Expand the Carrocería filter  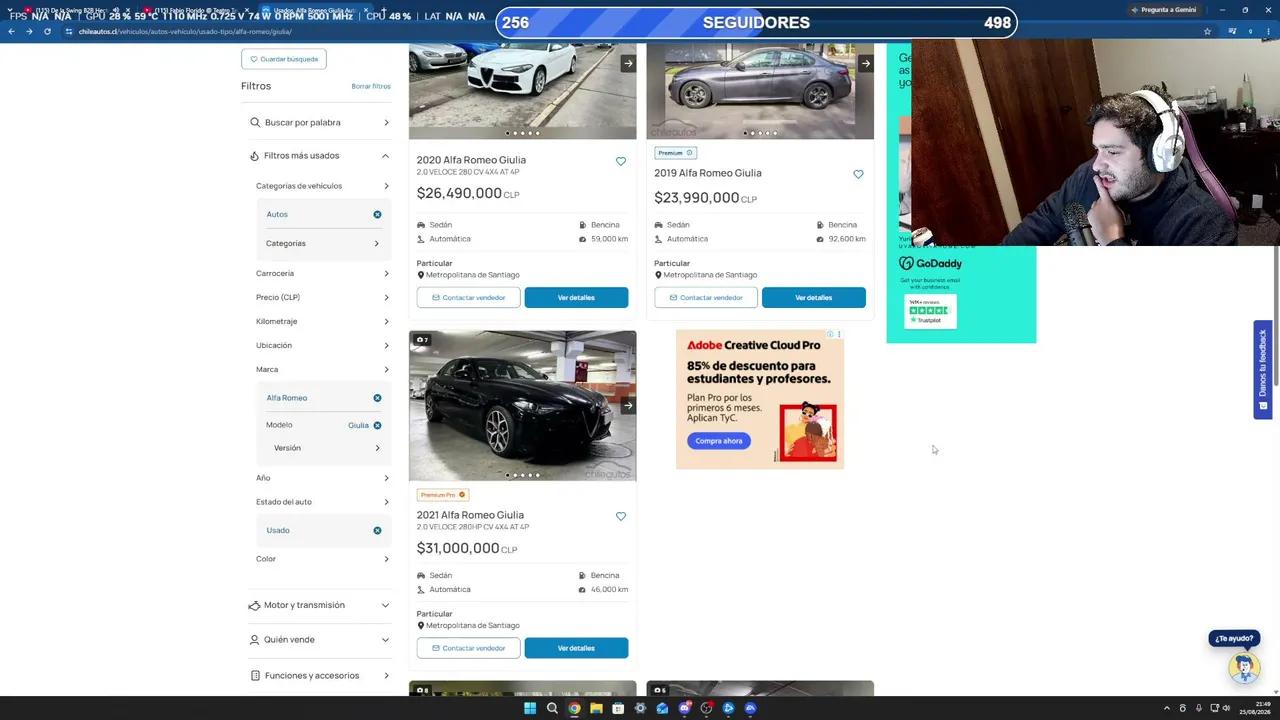pyautogui.click(x=322, y=273)
